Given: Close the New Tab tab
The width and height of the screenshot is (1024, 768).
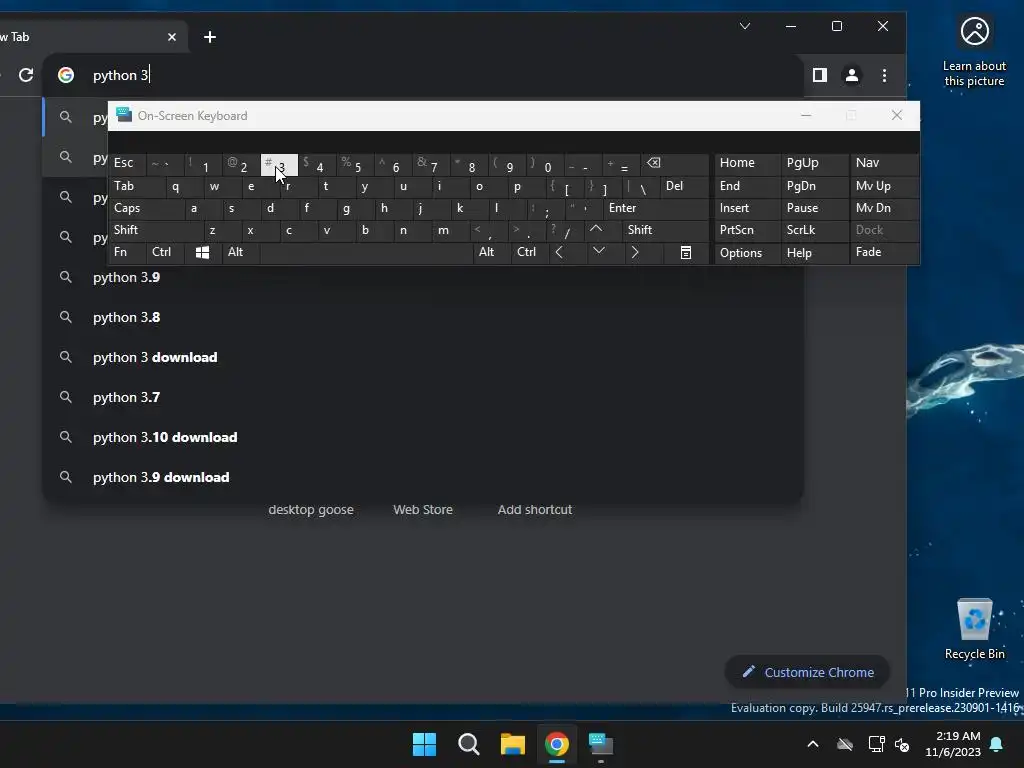Looking at the screenshot, I should pos(172,37).
